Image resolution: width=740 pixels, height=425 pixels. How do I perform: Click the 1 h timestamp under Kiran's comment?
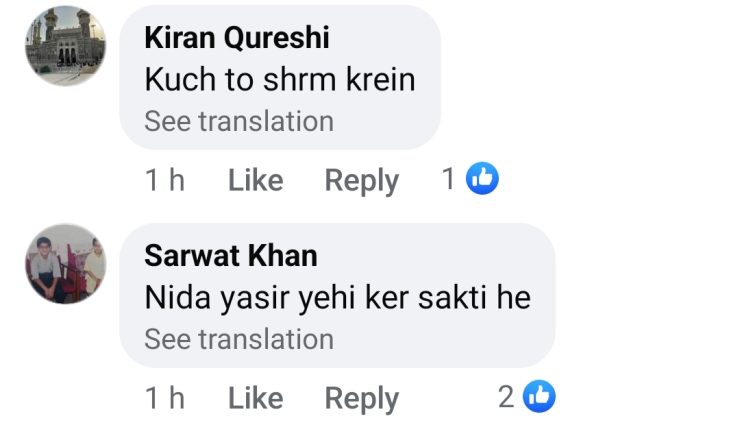coord(165,180)
